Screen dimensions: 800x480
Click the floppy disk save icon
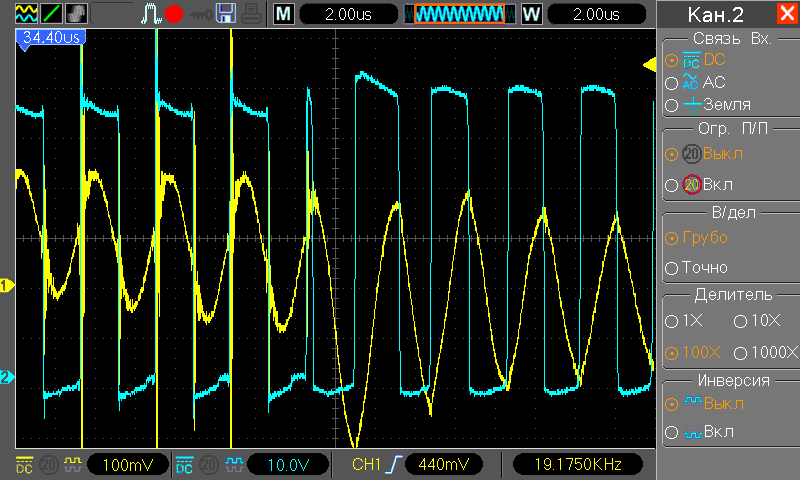[226, 14]
